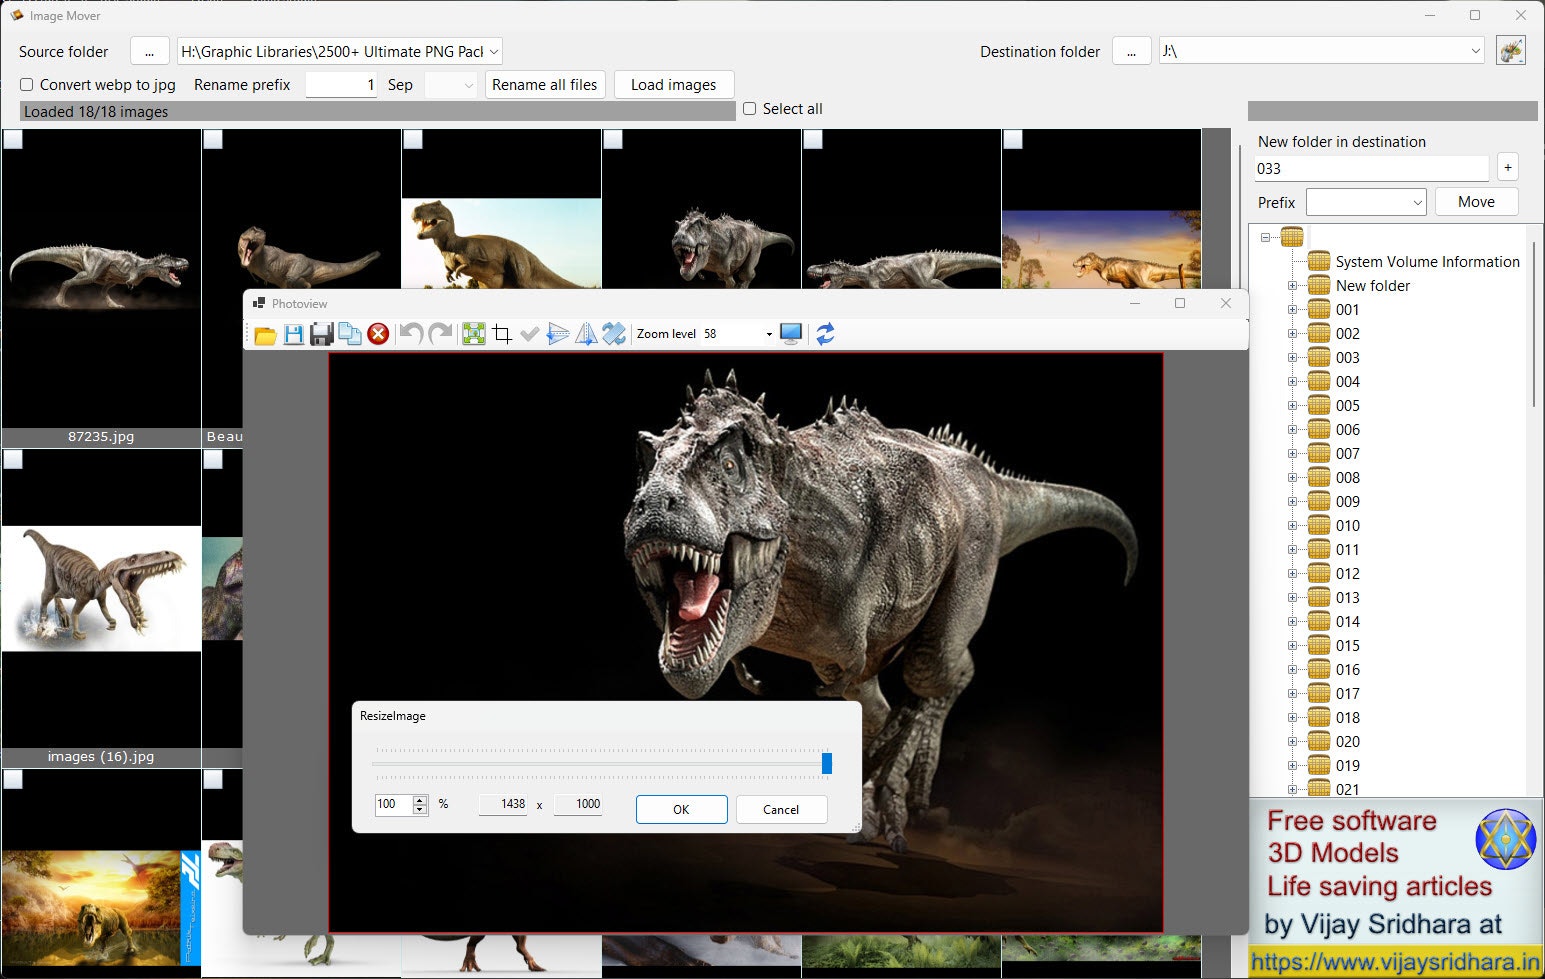Select folder 012 in the tree
The width and height of the screenshot is (1545, 979).
1347,574
